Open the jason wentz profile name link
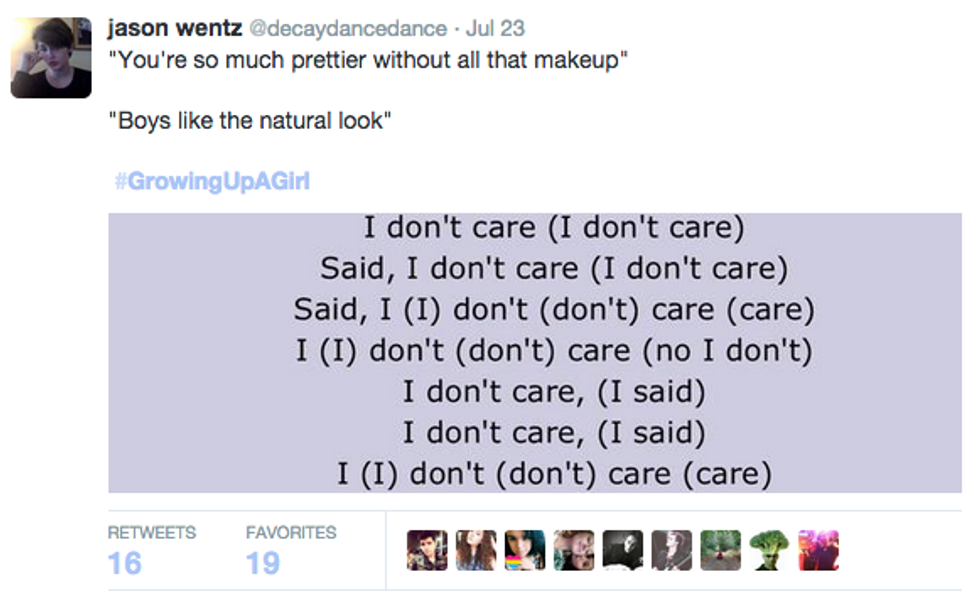 coord(174,29)
